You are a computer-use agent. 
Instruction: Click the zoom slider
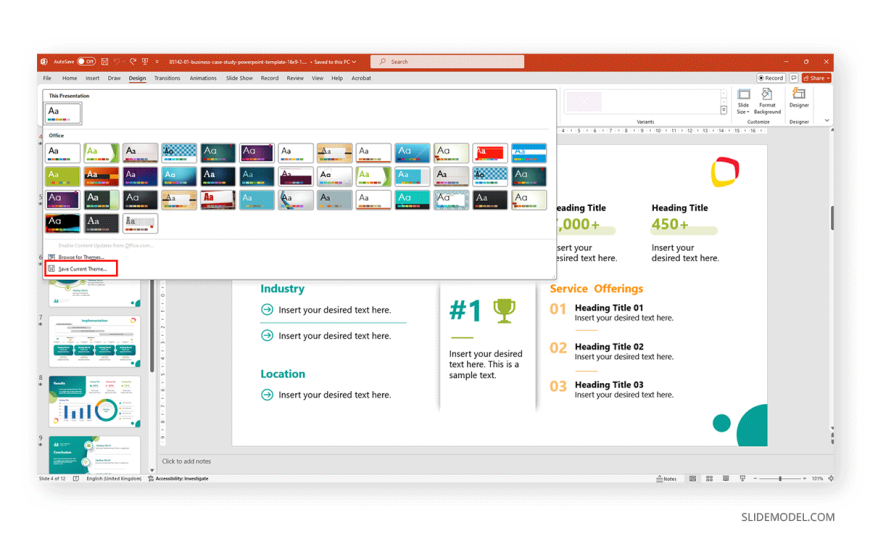[780, 478]
